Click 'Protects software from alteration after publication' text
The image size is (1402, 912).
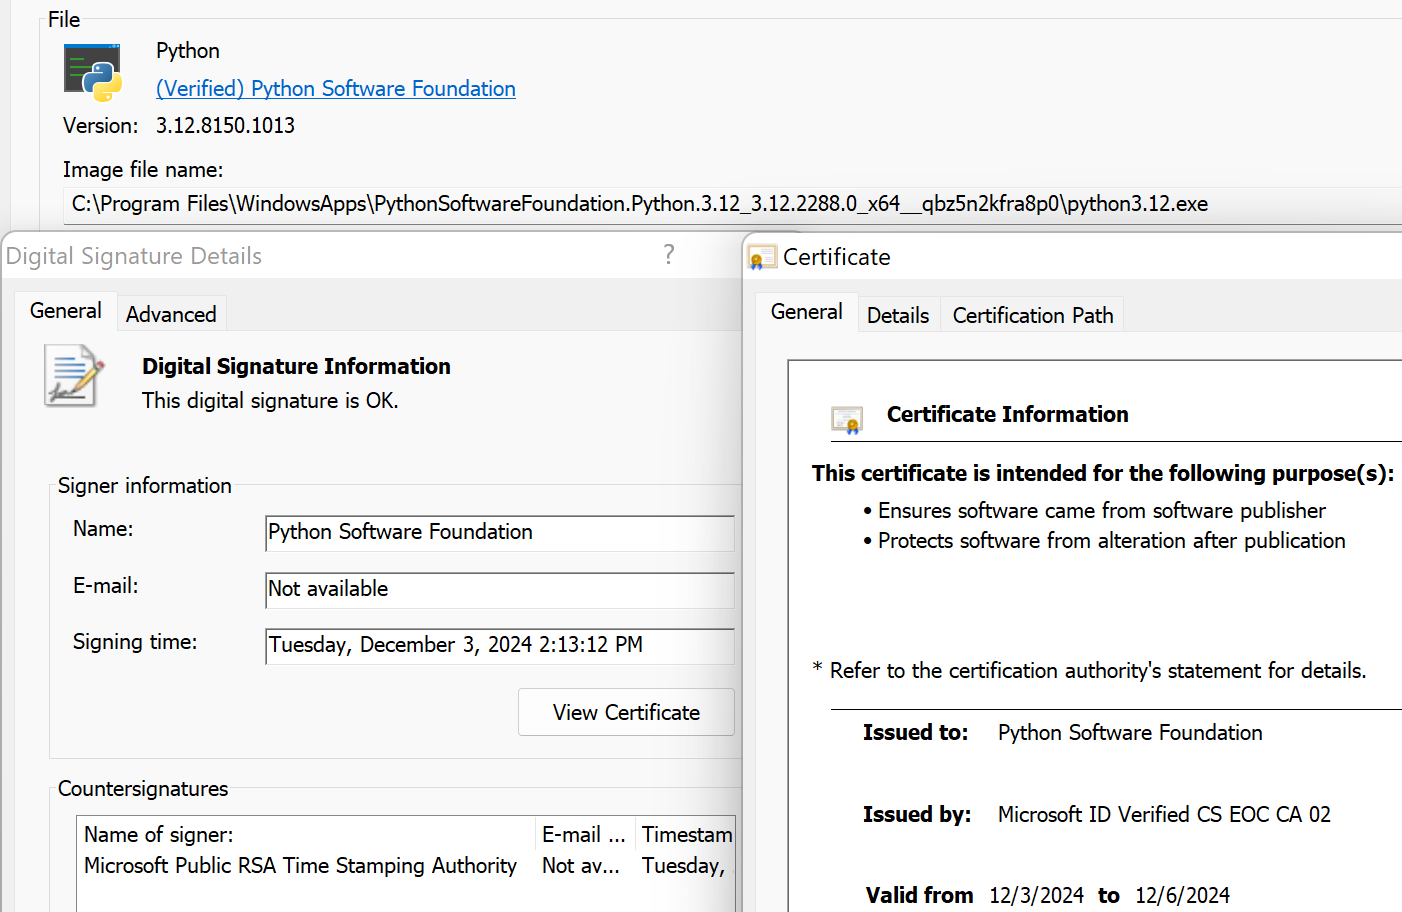pos(1112,541)
